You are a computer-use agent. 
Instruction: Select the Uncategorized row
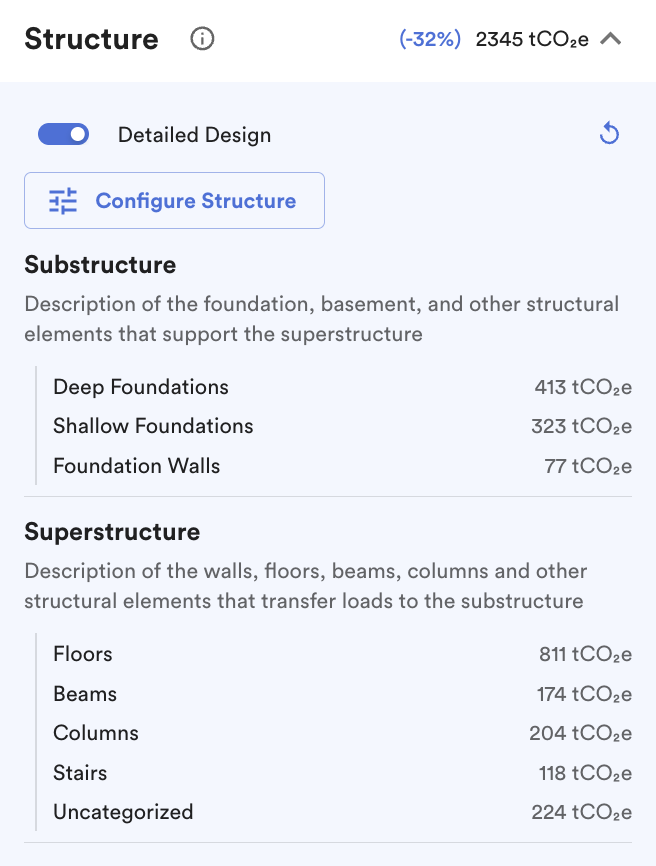tap(123, 812)
